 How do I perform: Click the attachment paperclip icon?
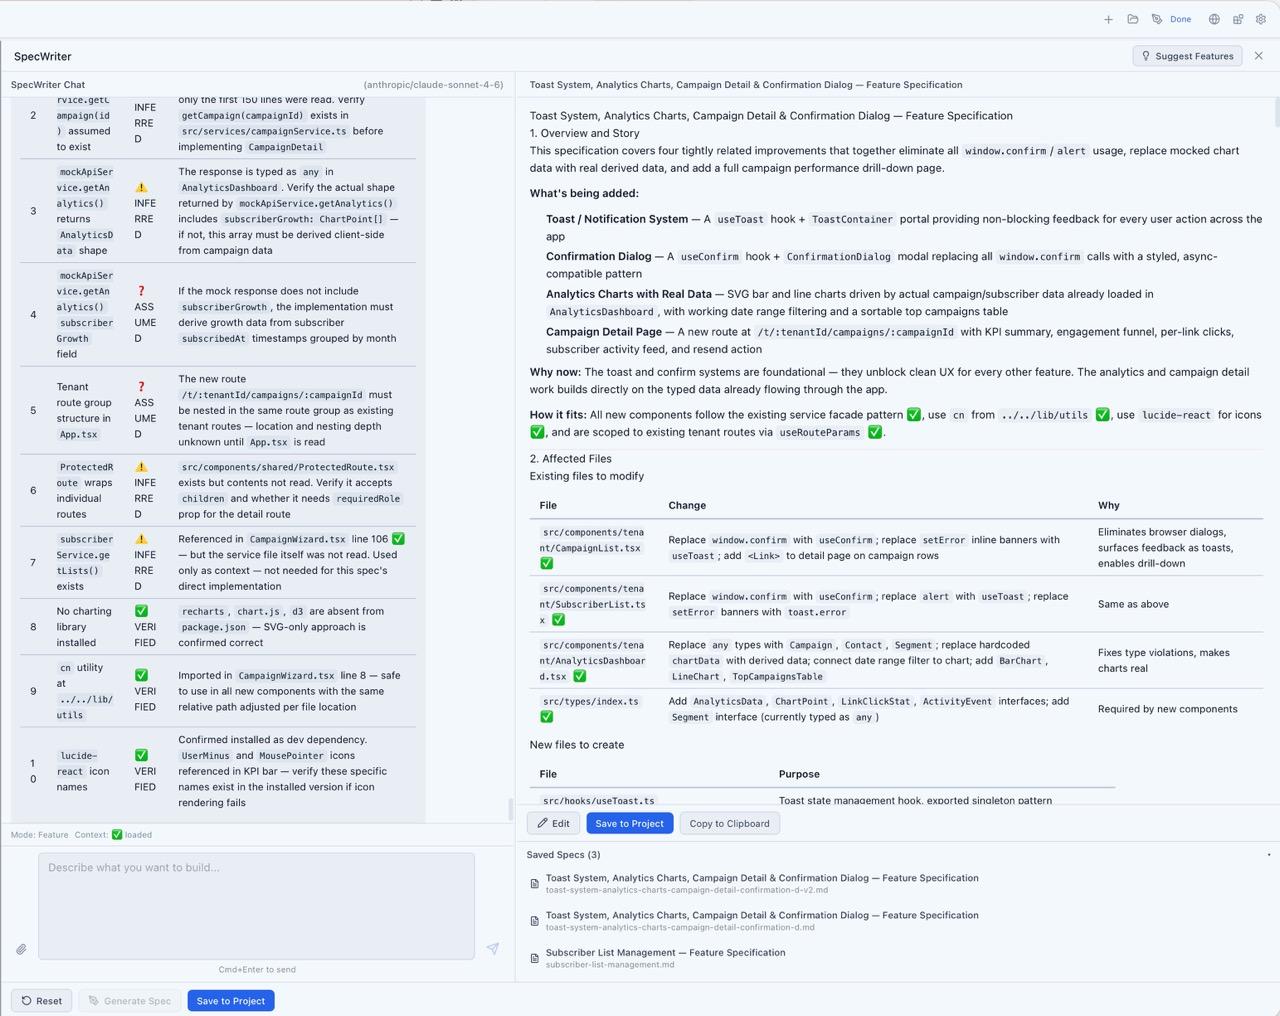21,949
